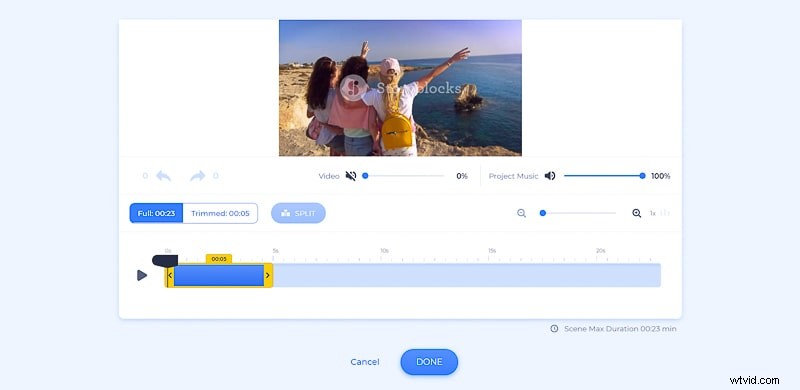800x390 pixels.
Task: Click the Video volume slider handle
Action: pos(365,176)
